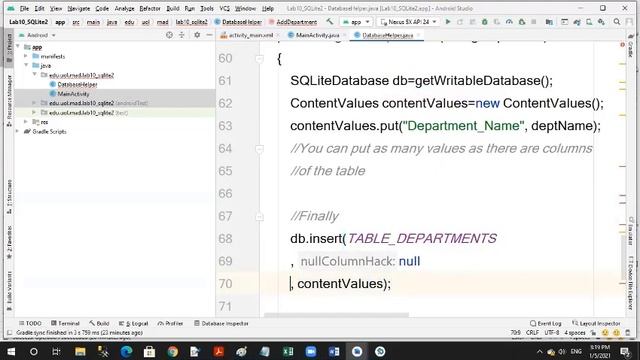Click the green Run app button

click(448, 22)
